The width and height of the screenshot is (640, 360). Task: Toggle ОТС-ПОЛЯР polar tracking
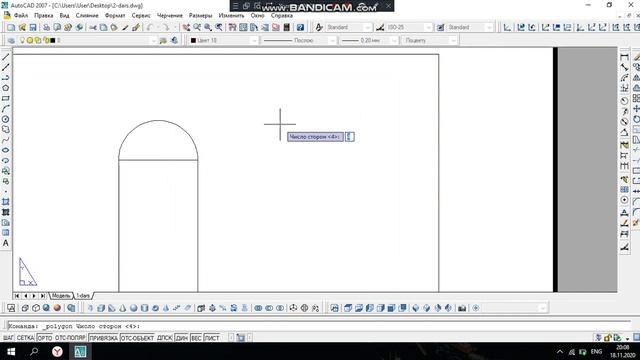pos(70,338)
